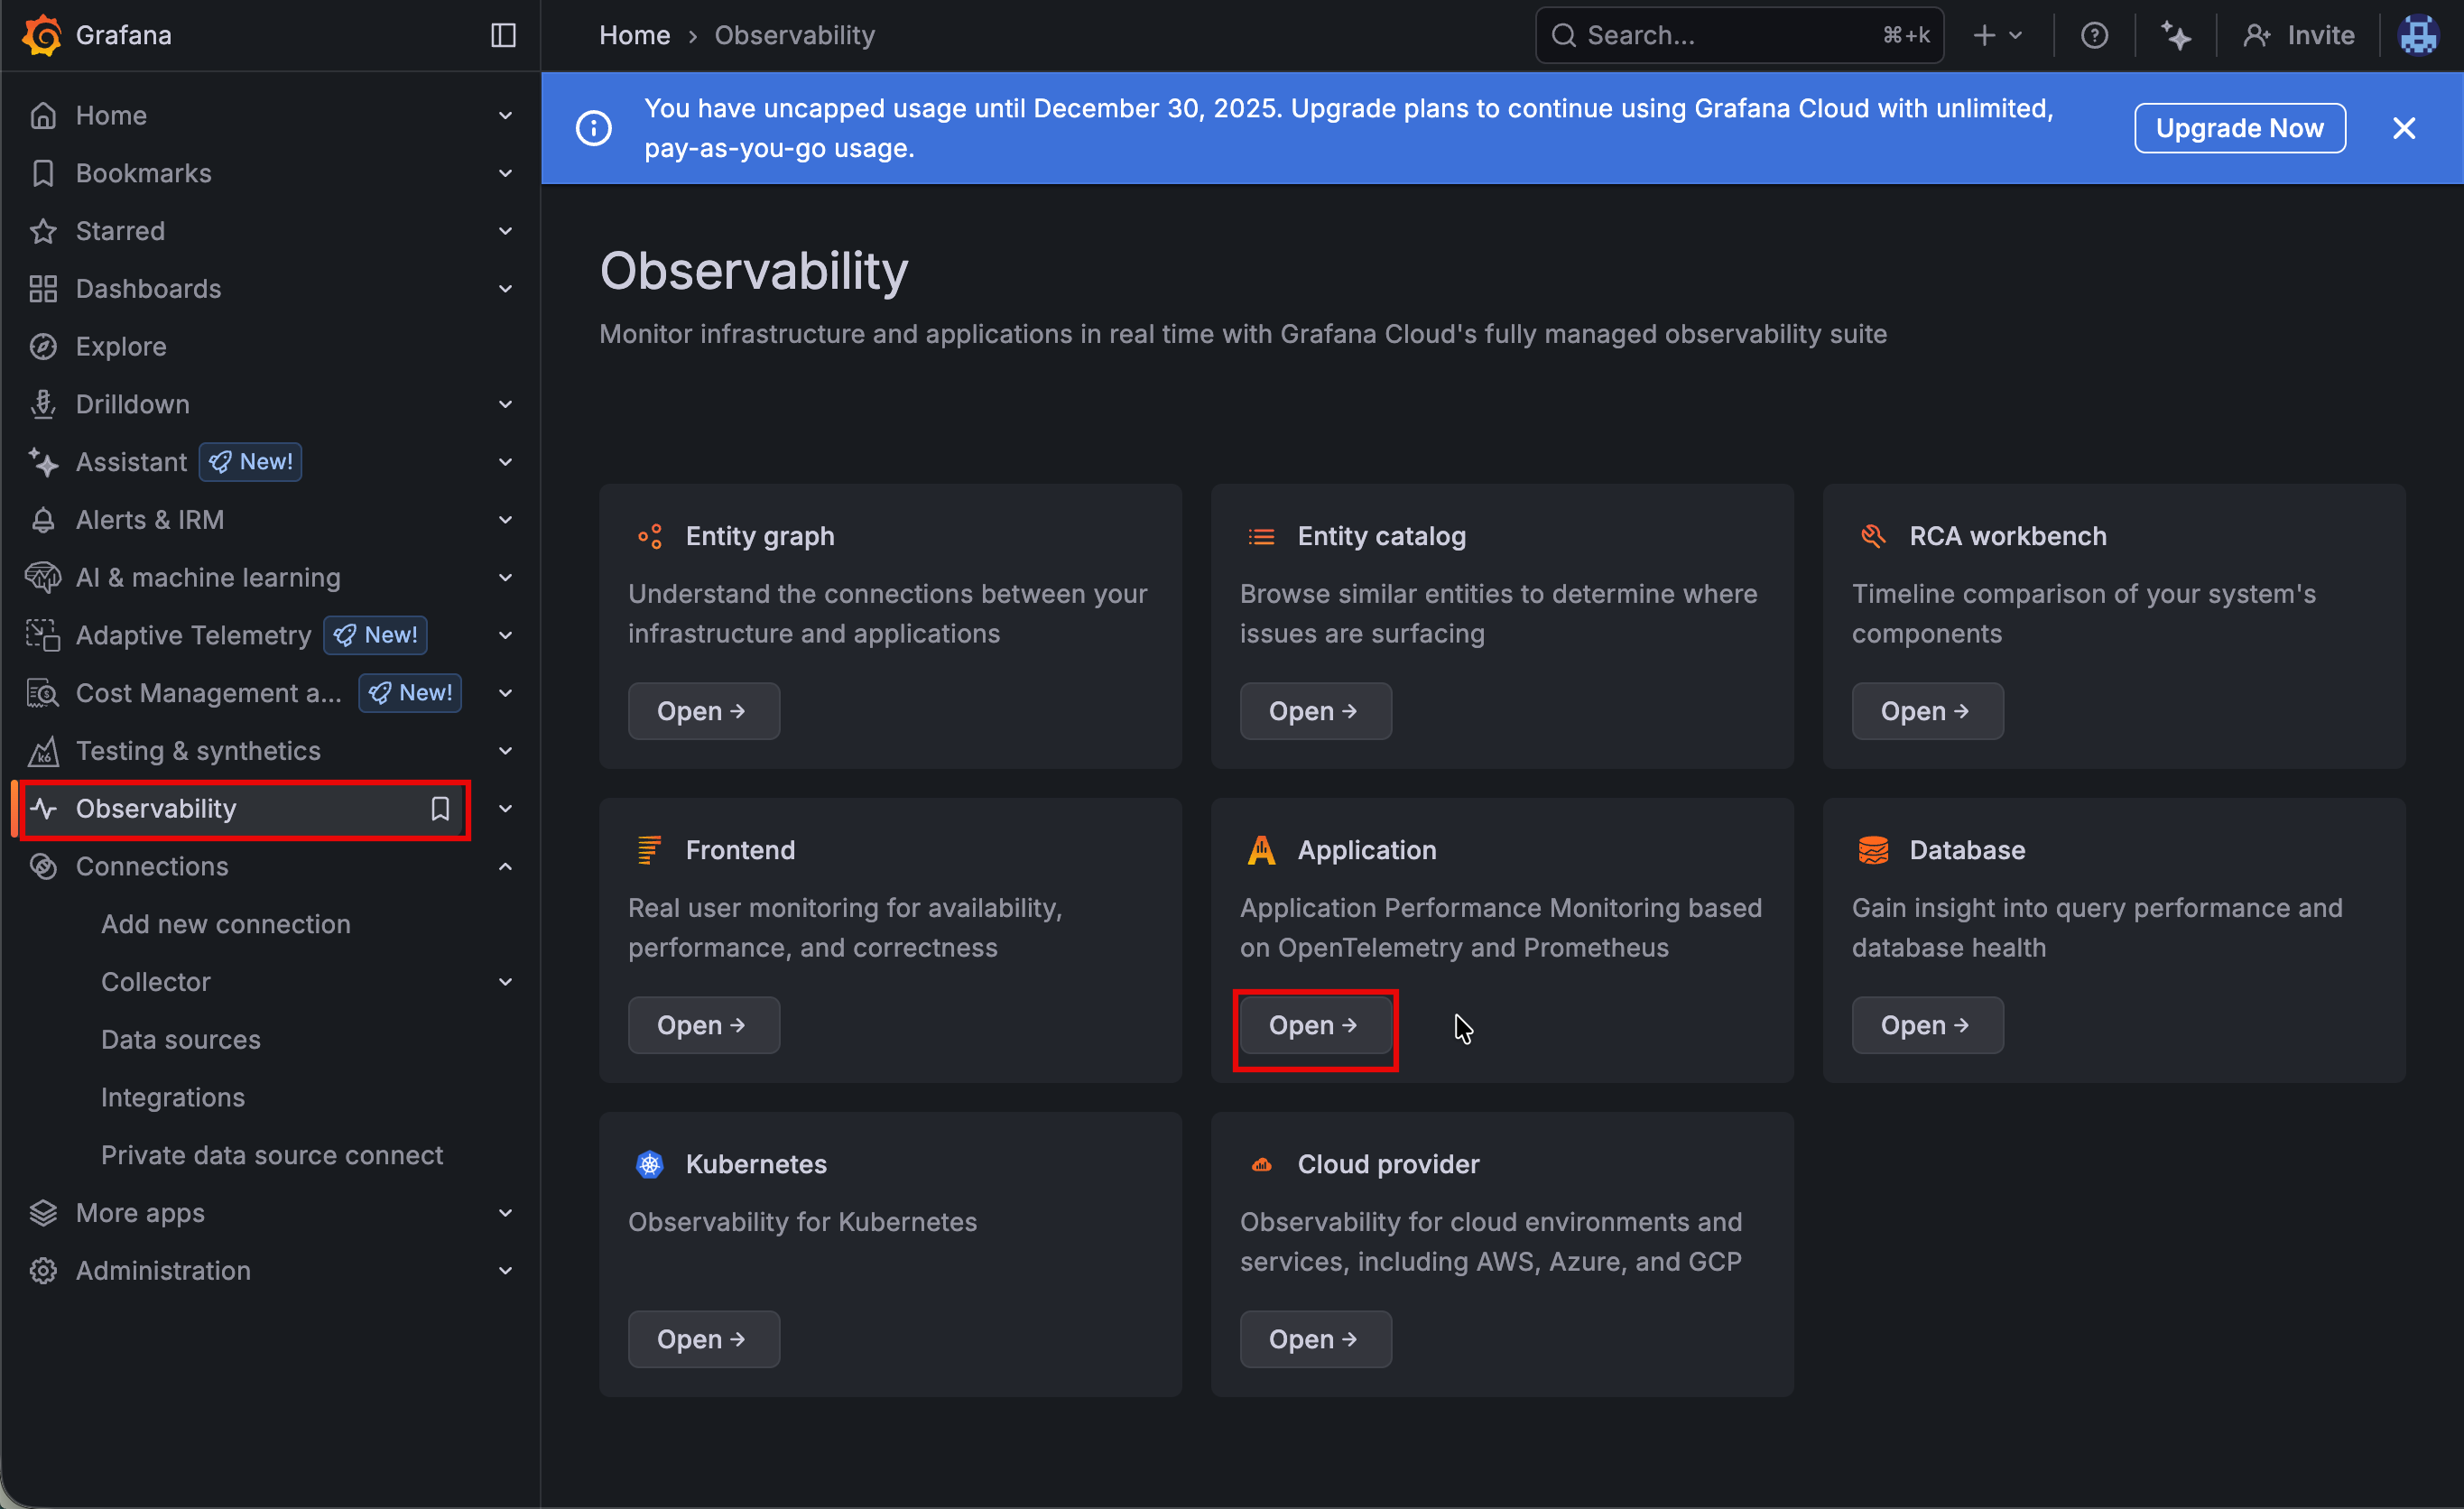Click the Grafana logo icon

point(42,35)
